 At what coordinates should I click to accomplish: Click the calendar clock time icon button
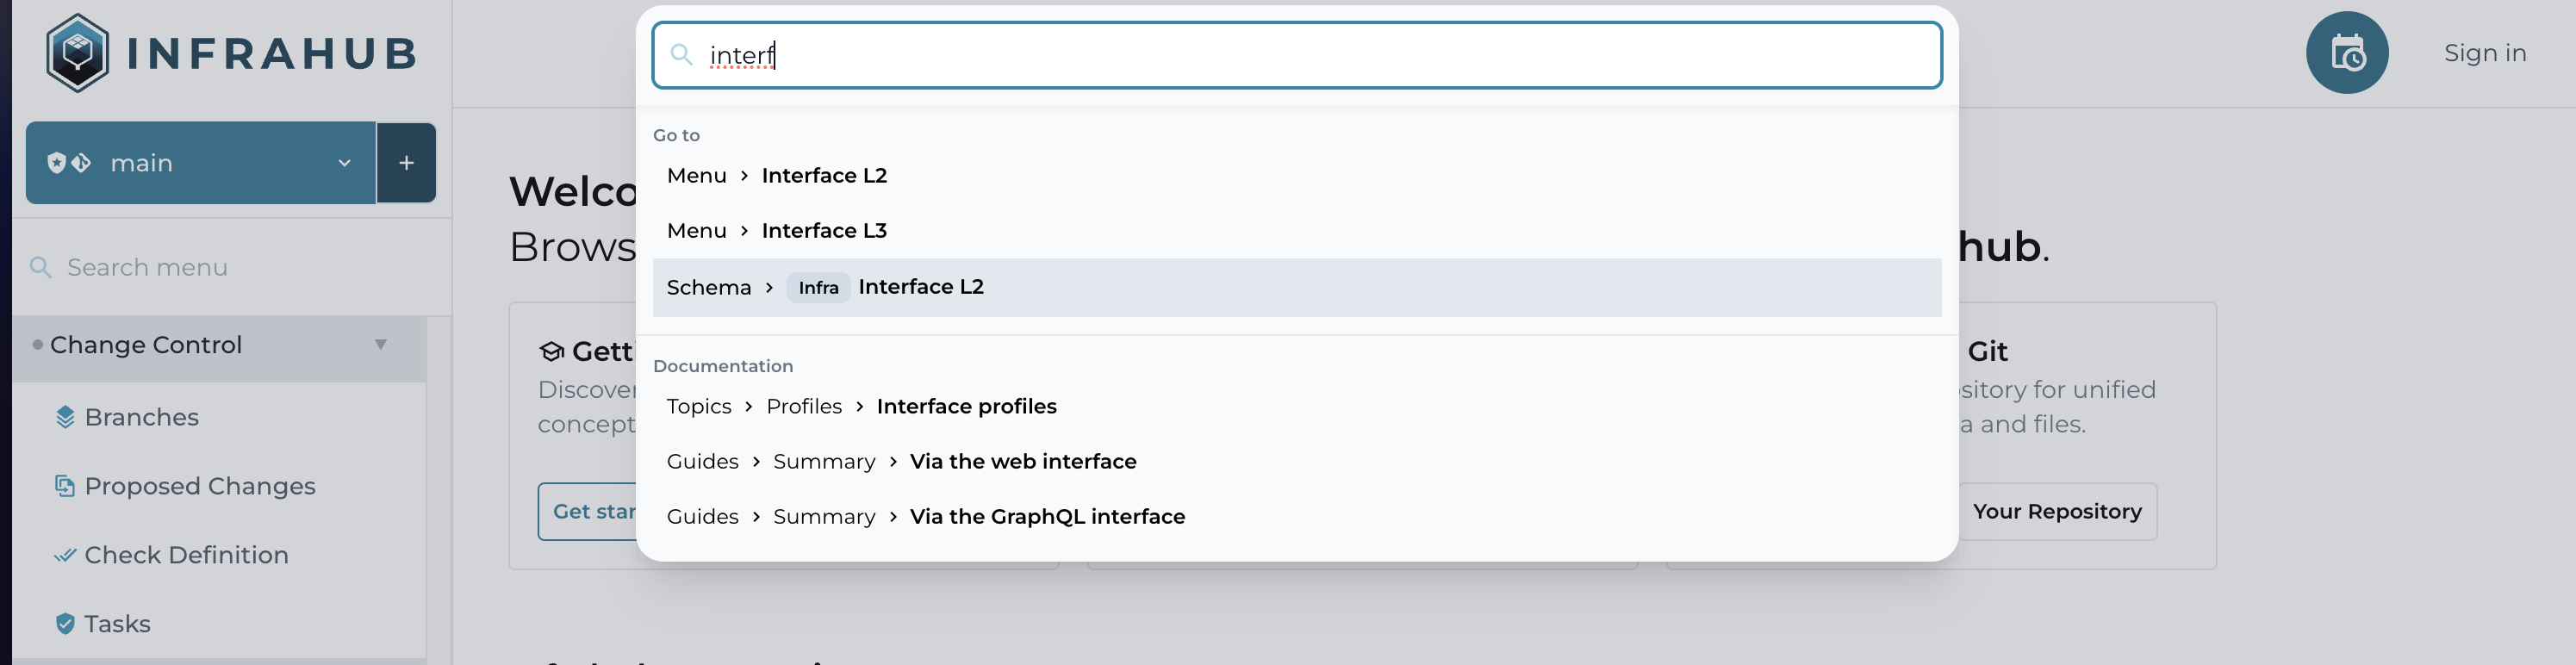pyautogui.click(x=2346, y=53)
